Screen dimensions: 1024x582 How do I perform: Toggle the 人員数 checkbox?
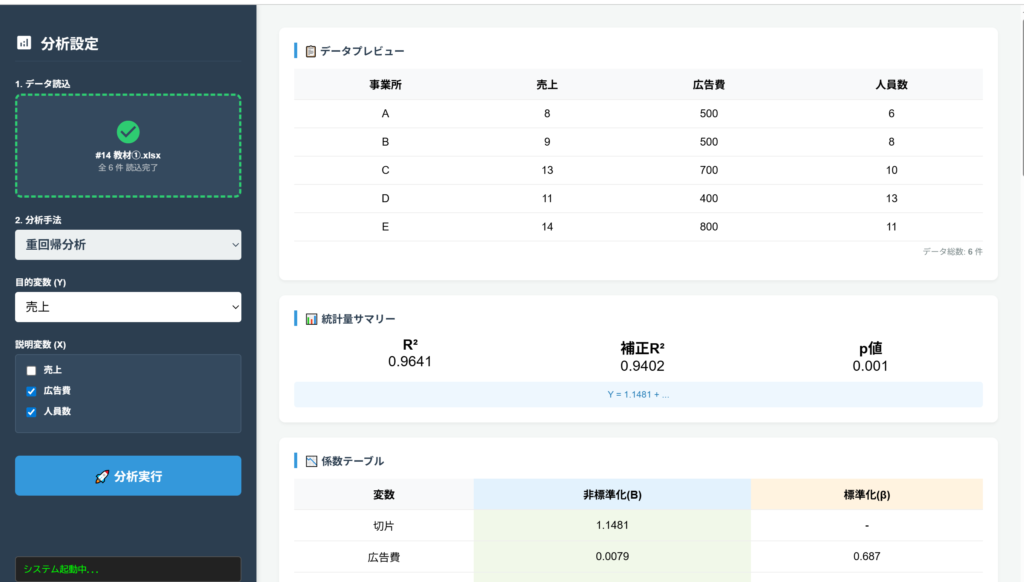coord(31,411)
